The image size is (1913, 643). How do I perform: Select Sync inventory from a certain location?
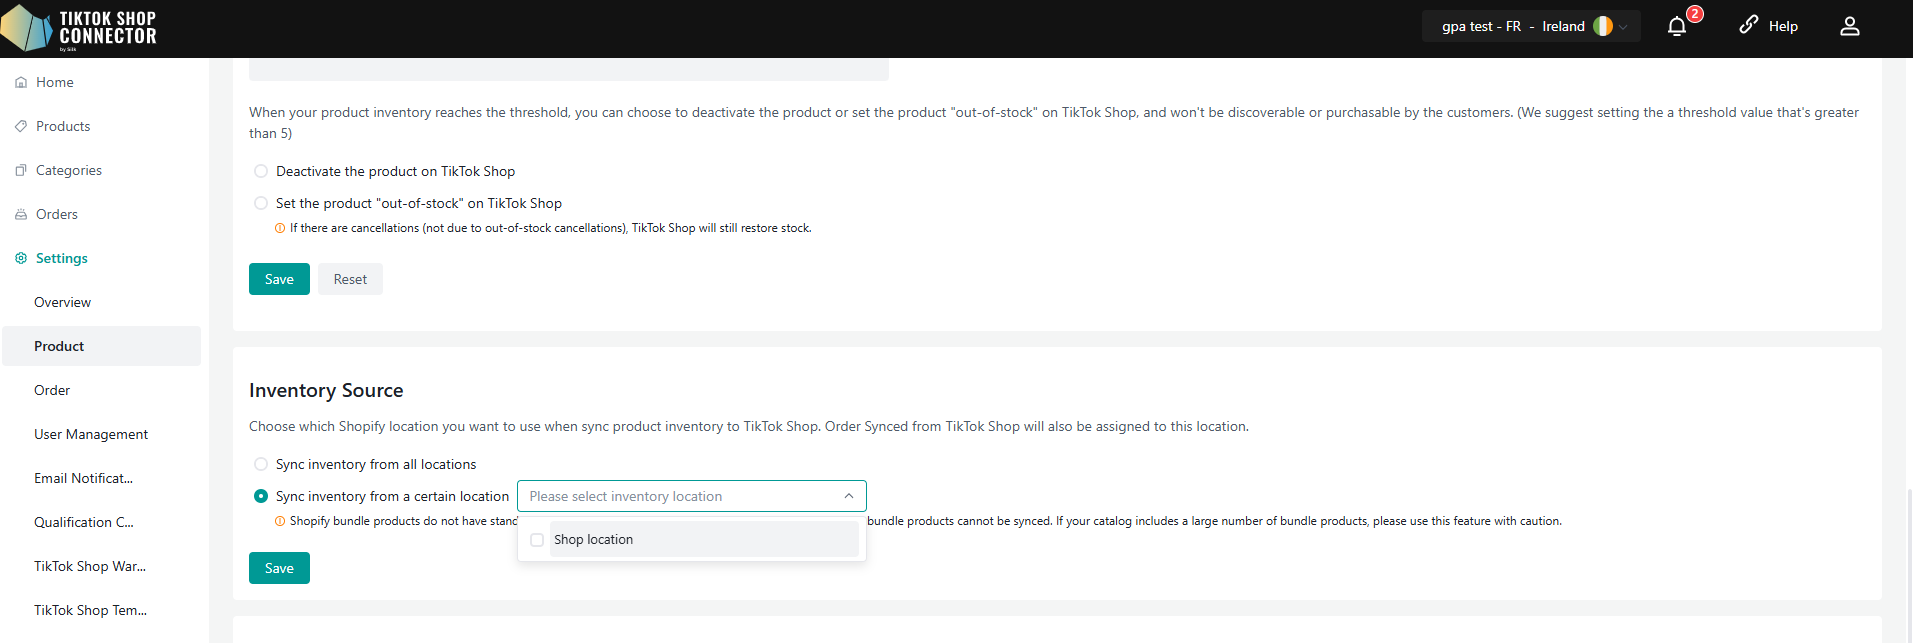[261, 496]
